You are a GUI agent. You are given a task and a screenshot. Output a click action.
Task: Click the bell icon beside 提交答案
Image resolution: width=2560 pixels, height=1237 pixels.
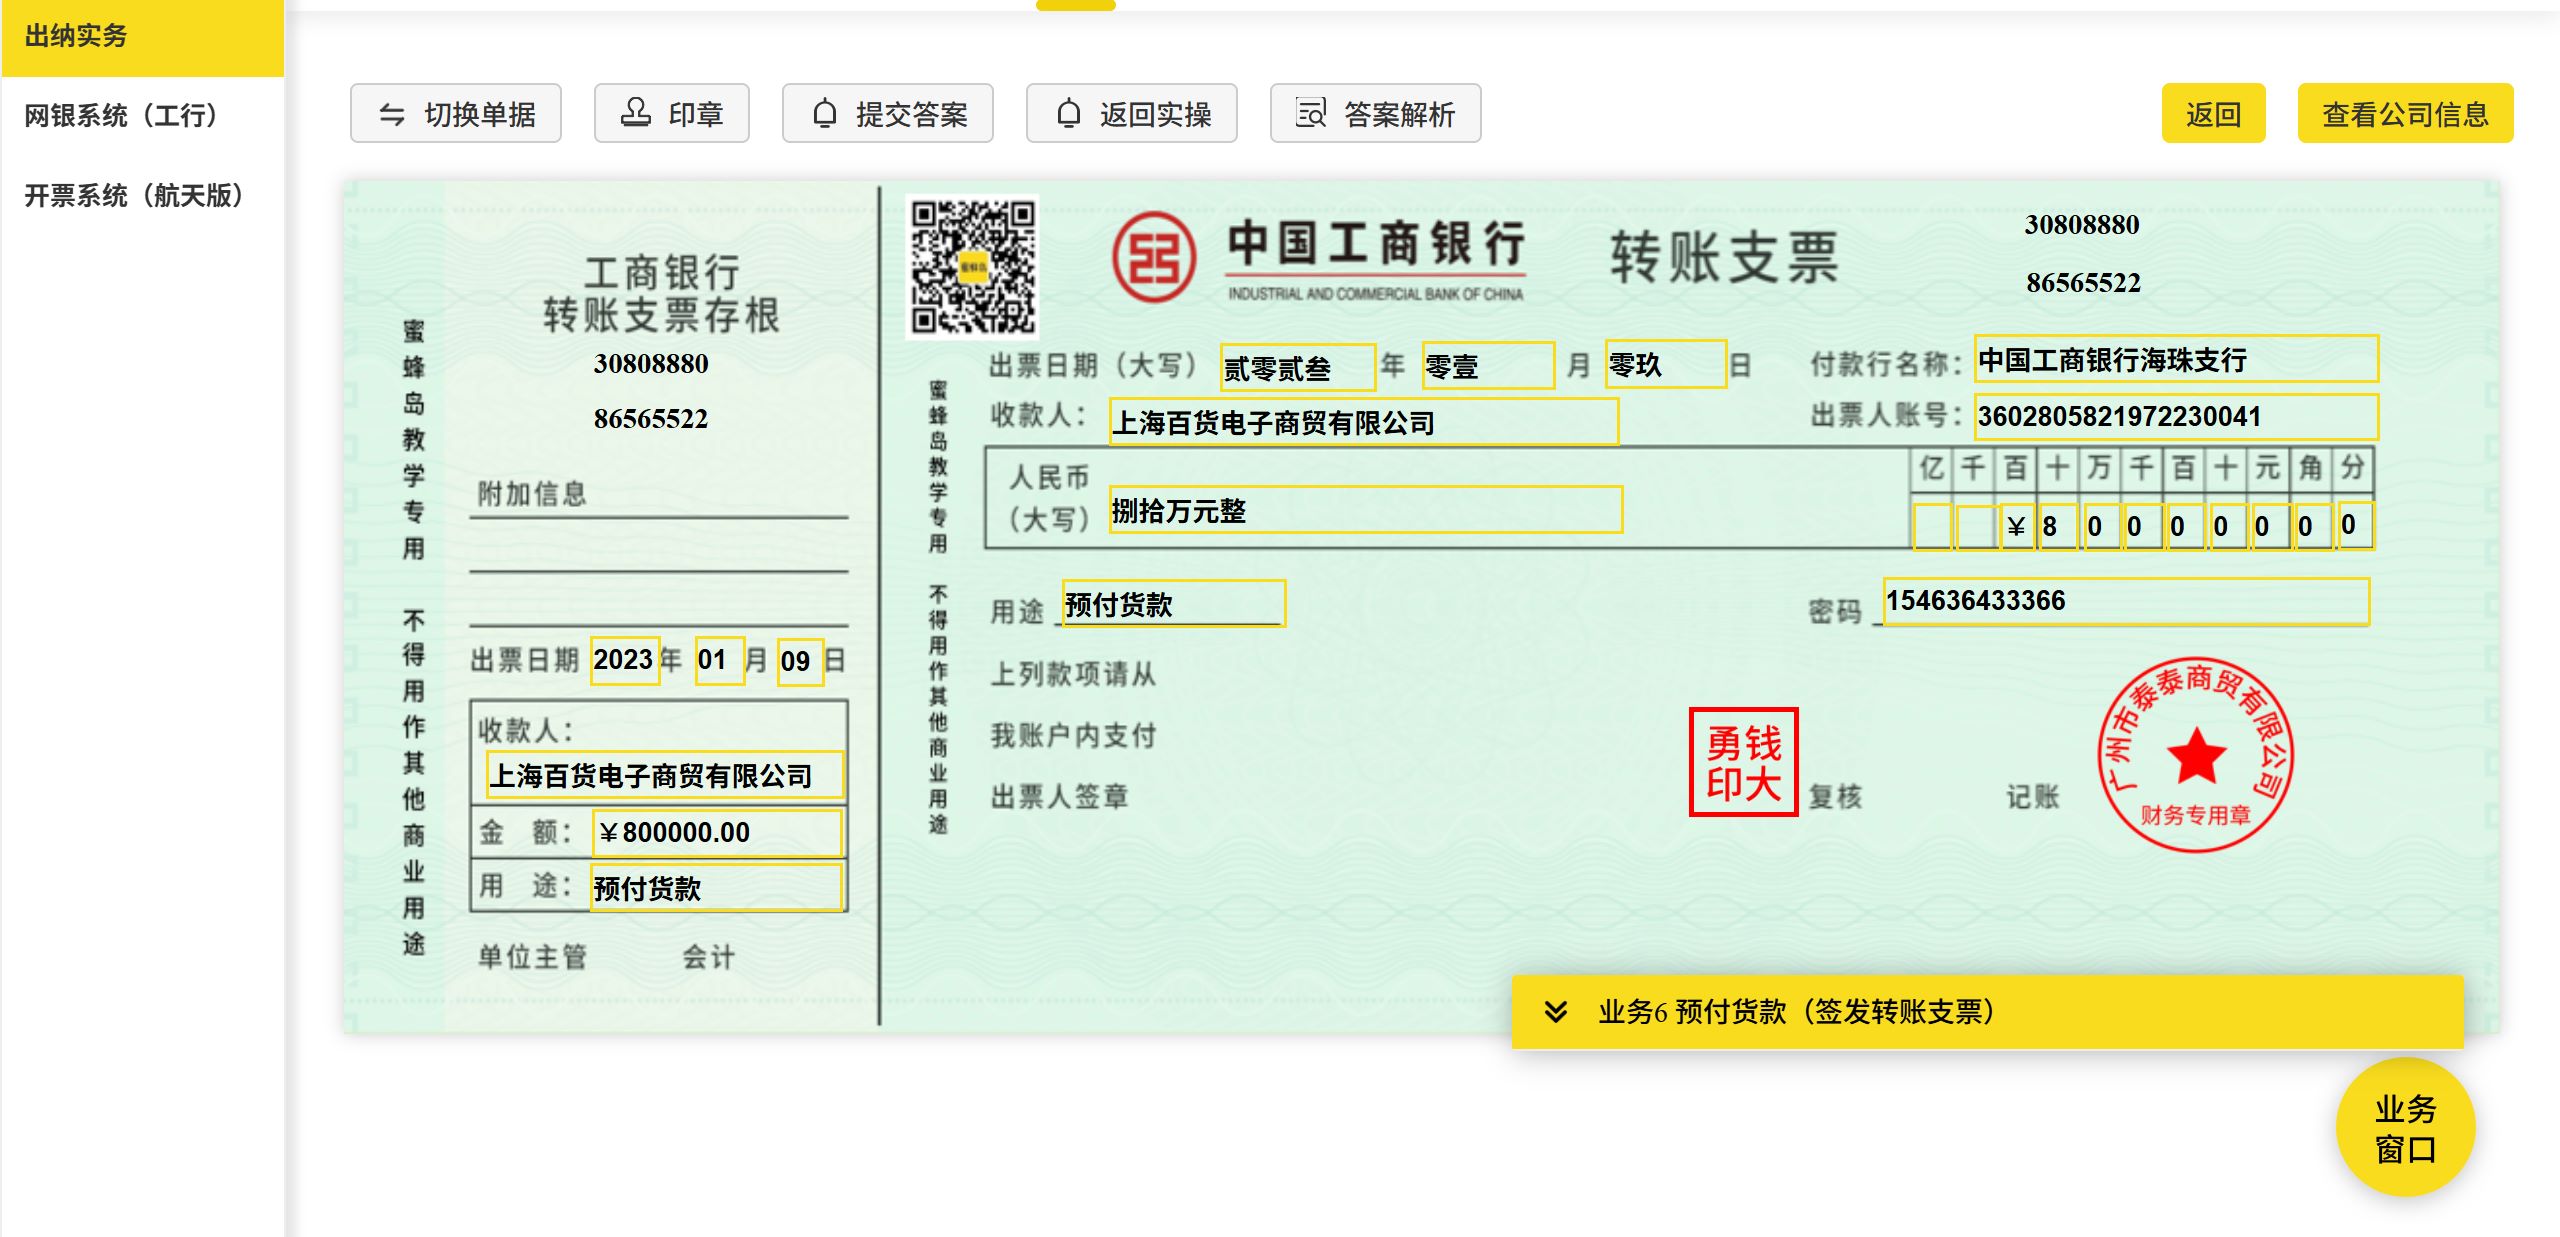(825, 114)
